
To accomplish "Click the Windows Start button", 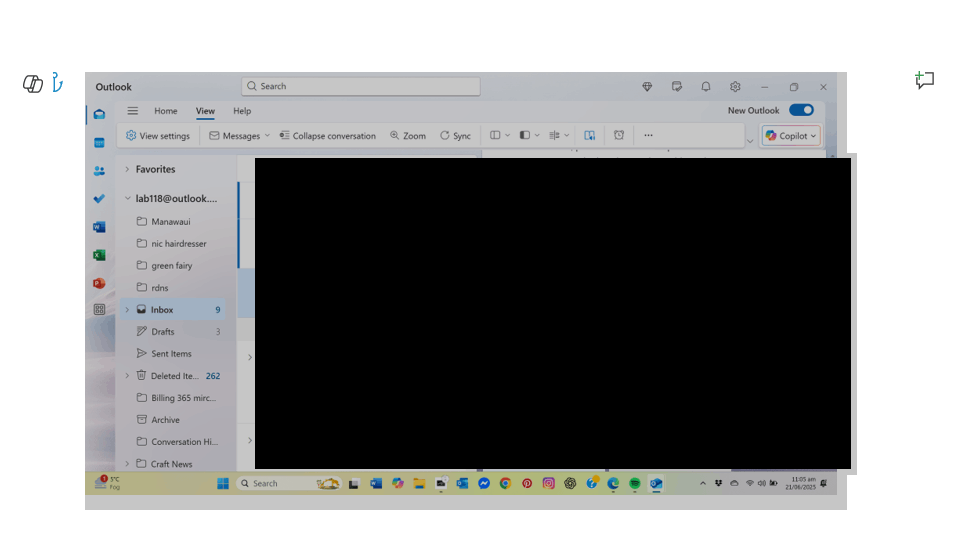I will coord(223,483).
